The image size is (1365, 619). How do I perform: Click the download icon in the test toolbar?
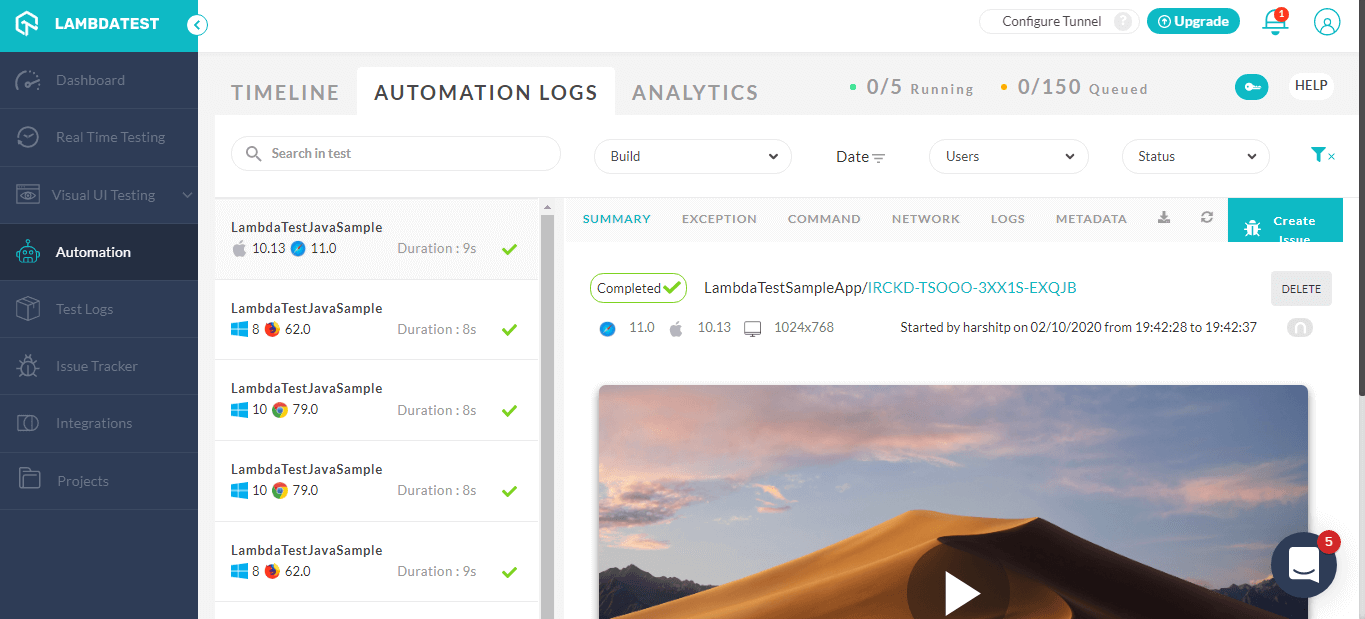tap(1164, 218)
